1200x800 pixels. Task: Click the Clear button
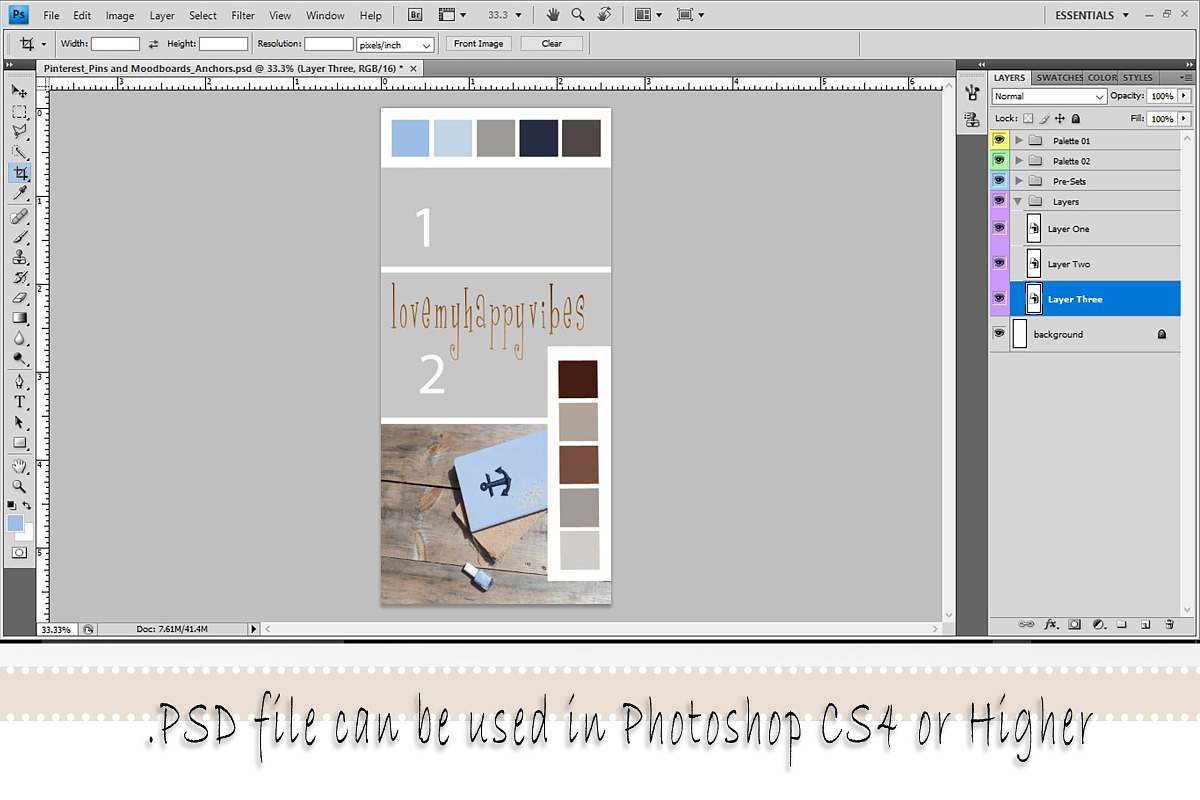[x=552, y=44]
